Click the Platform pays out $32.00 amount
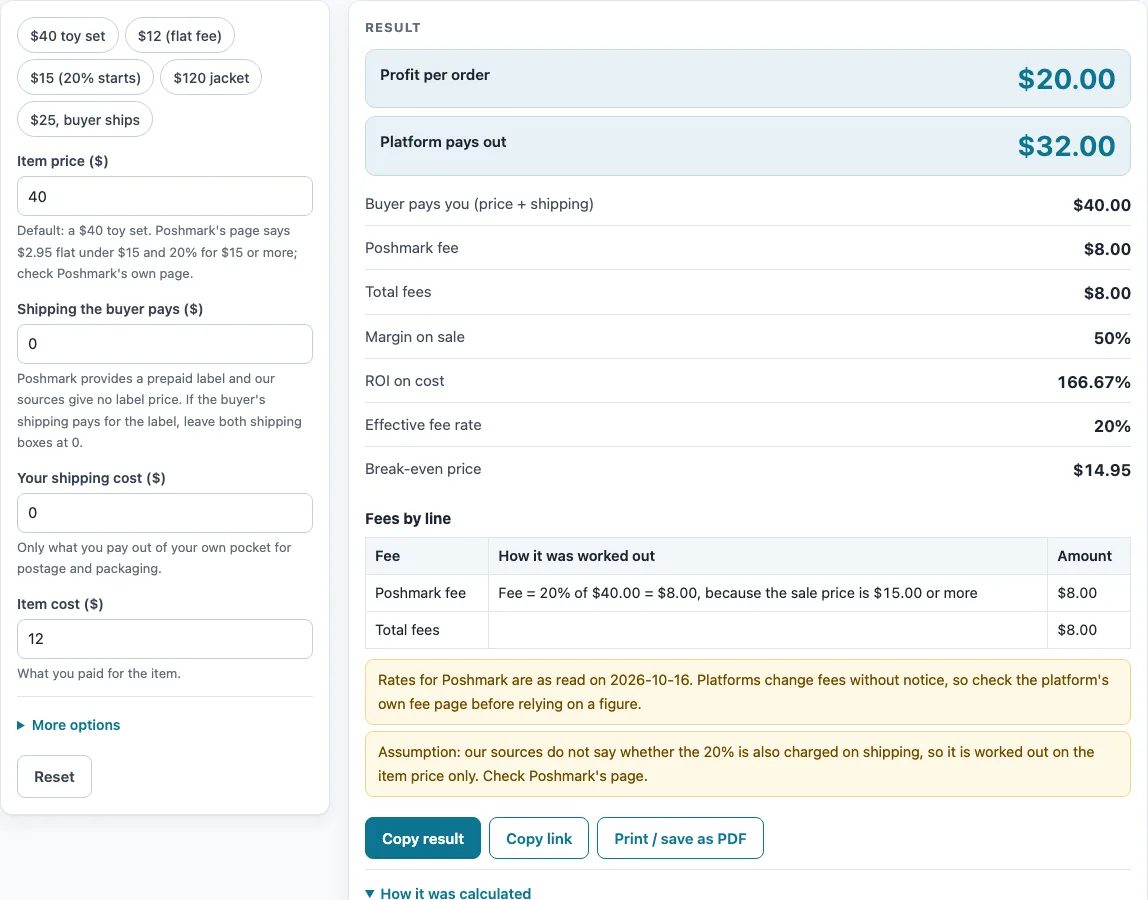Image resolution: width=1148 pixels, height=900 pixels. pyautogui.click(x=1066, y=146)
